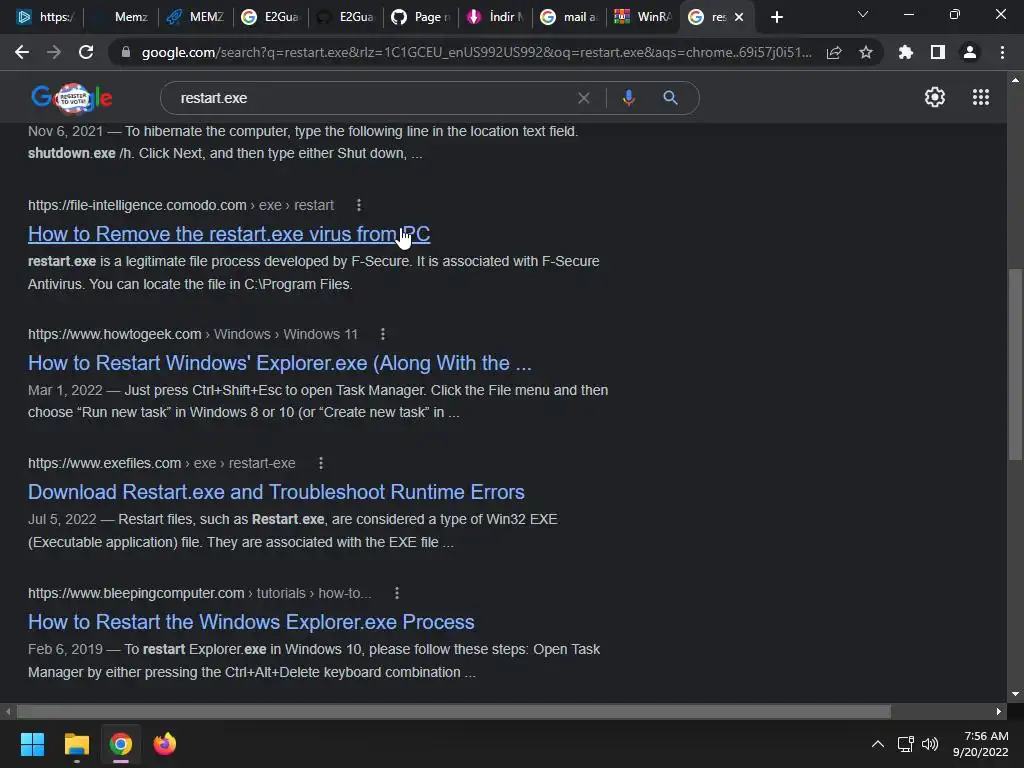Submit the search using the magnifier icon

pos(671,98)
